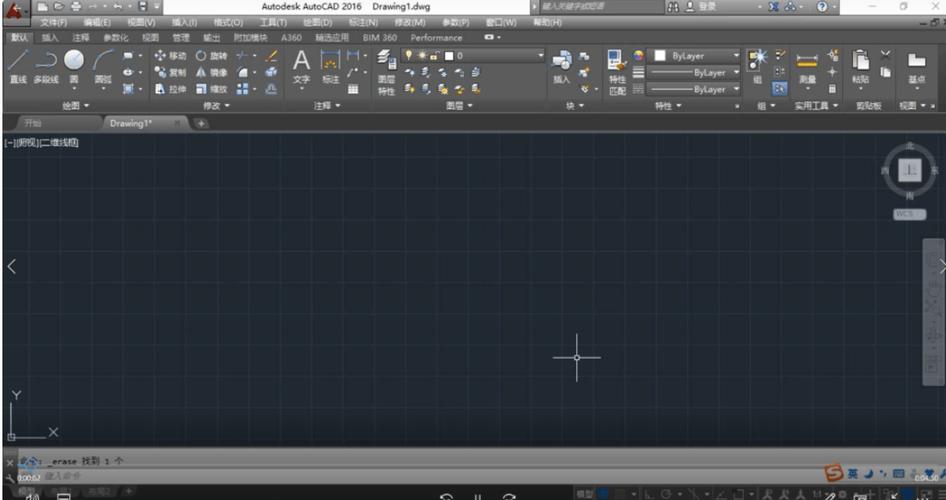Toggle layer lock padlock icon

[x=434, y=55]
